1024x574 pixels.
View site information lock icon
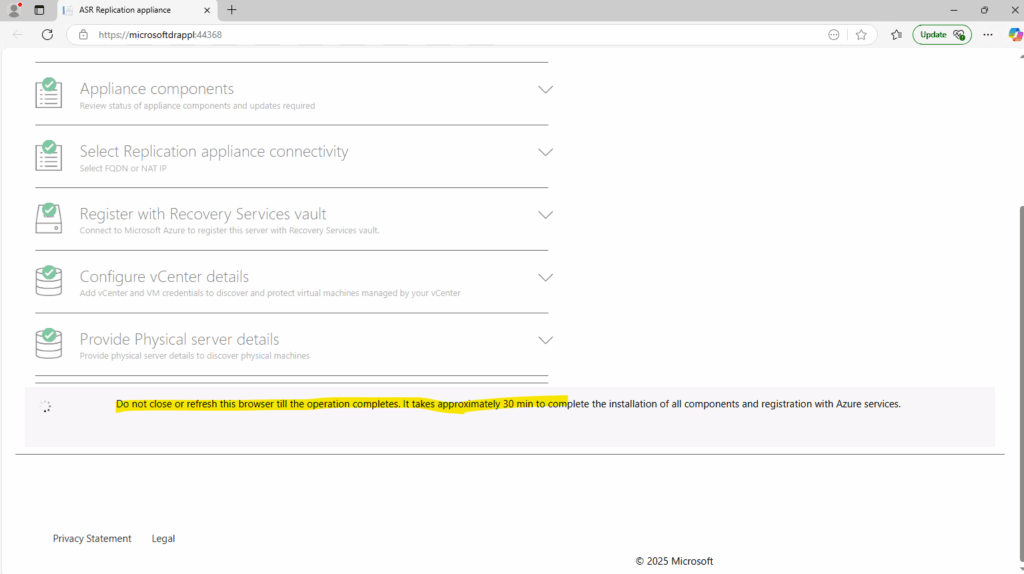[83, 35]
